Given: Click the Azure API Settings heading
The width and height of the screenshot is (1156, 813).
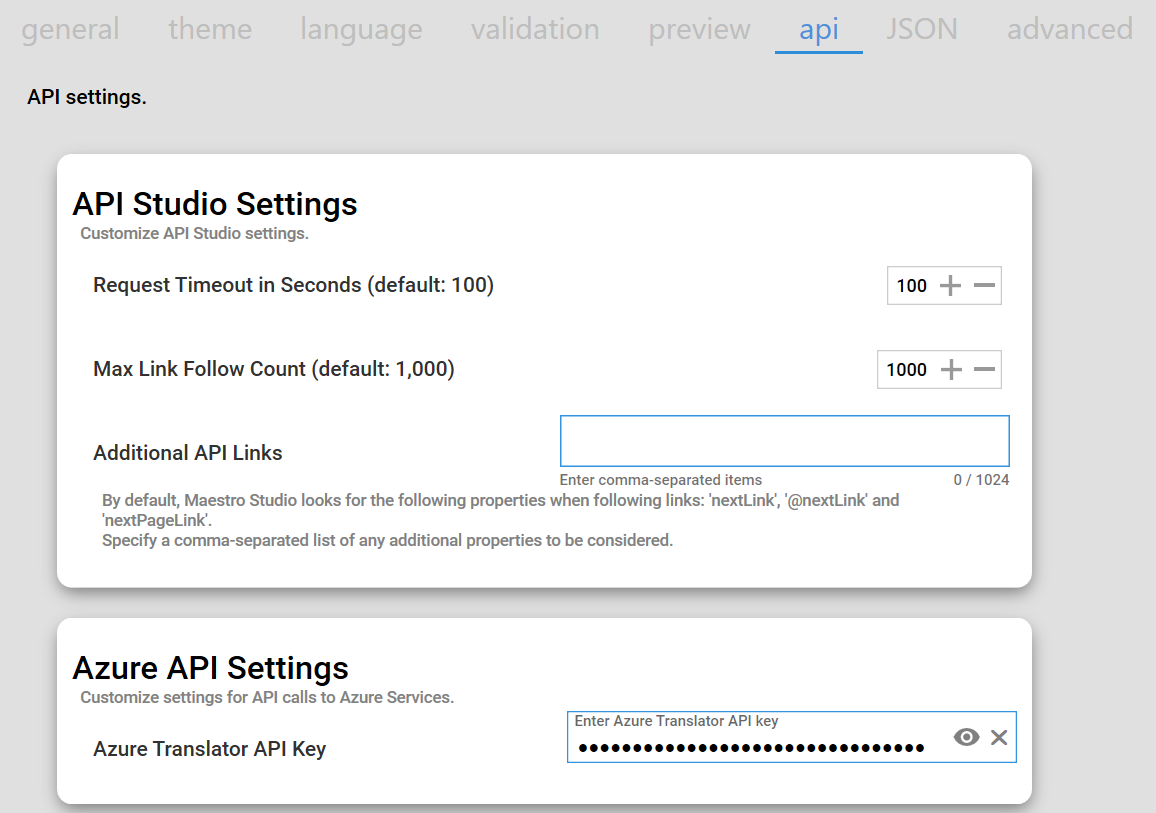Looking at the screenshot, I should point(211,668).
